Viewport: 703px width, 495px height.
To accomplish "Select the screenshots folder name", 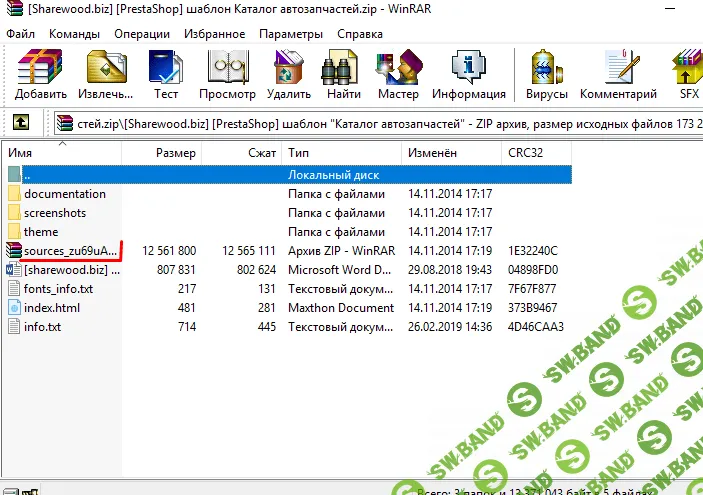I will (55, 213).
